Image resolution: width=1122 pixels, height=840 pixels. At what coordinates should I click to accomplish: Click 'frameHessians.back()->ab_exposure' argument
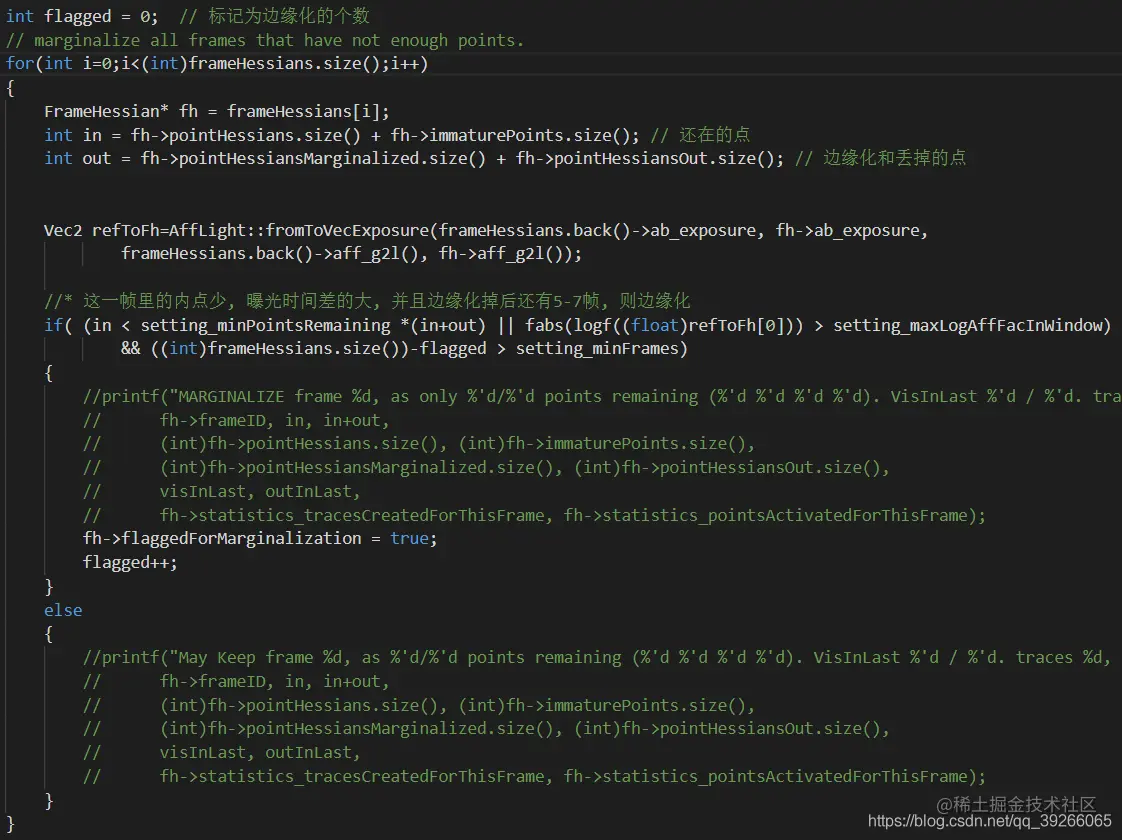pos(597,230)
